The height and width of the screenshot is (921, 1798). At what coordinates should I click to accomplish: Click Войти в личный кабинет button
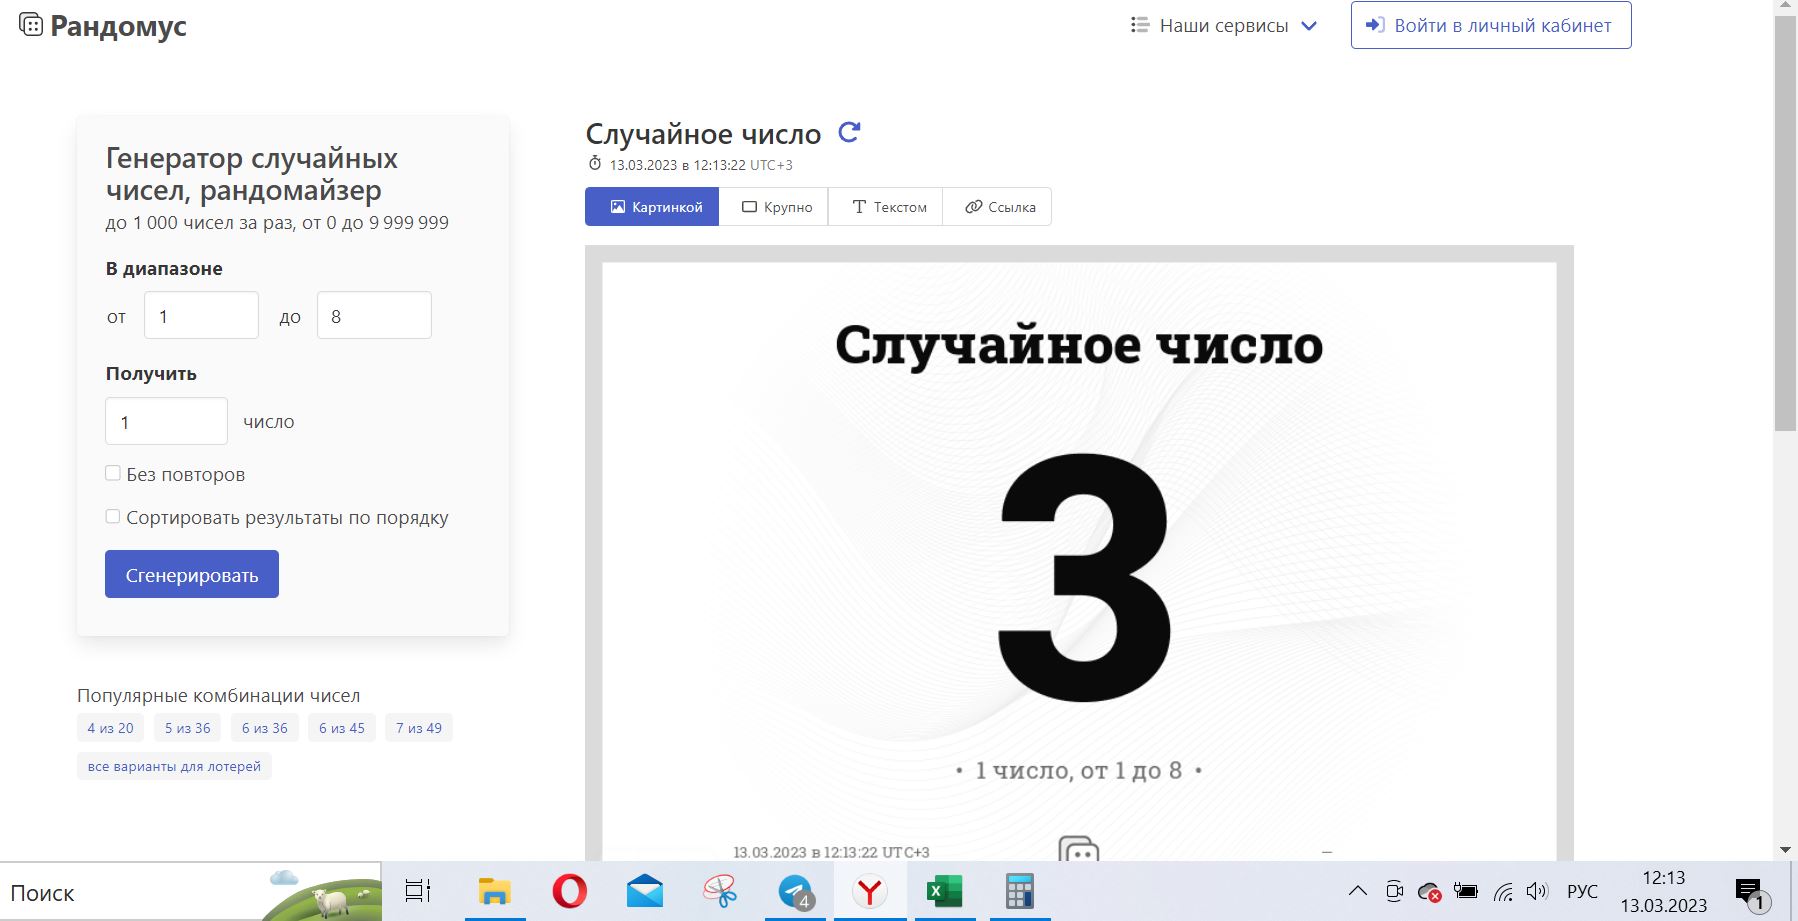click(1490, 26)
